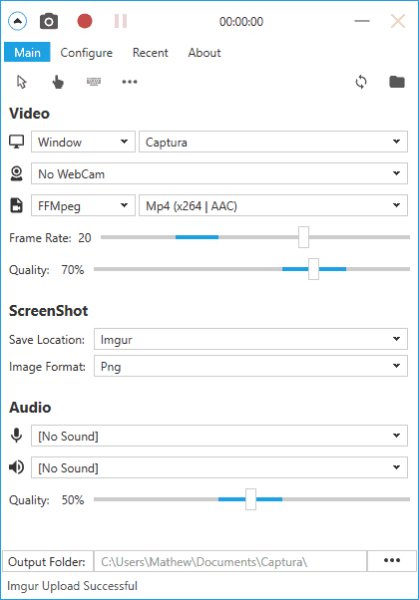Screen dimensions: 419x600
Task: Toggle keystrokes overlay keyboard icon
Action: tap(94, 81)
